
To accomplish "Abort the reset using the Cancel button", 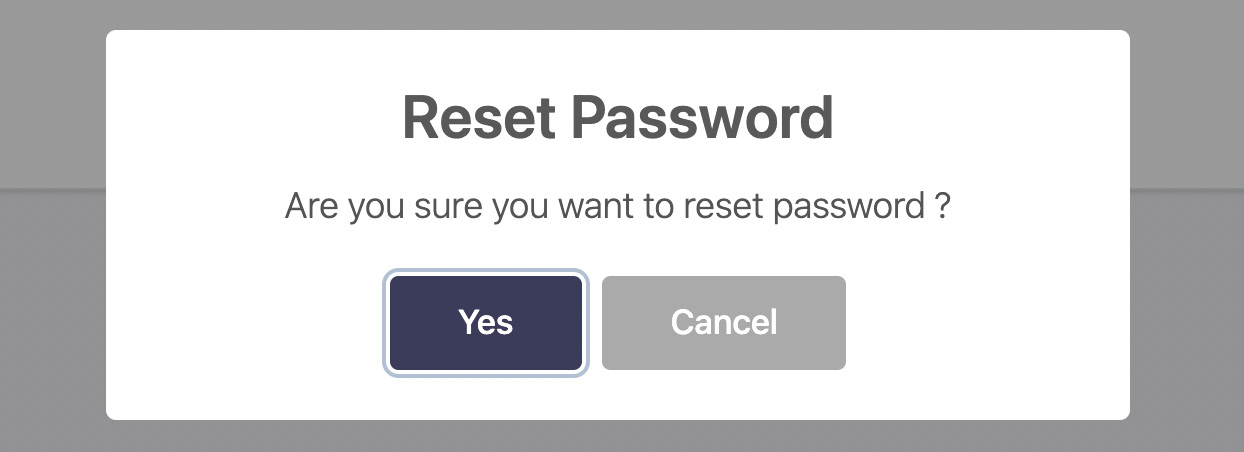I will click(724, 323).
